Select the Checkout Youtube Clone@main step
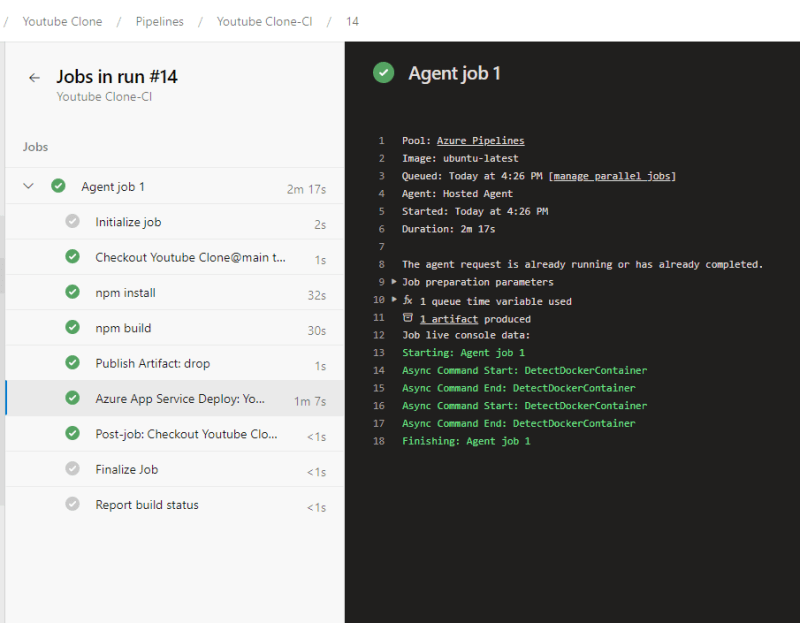The image size is (800, 623). tap(175, 257)
